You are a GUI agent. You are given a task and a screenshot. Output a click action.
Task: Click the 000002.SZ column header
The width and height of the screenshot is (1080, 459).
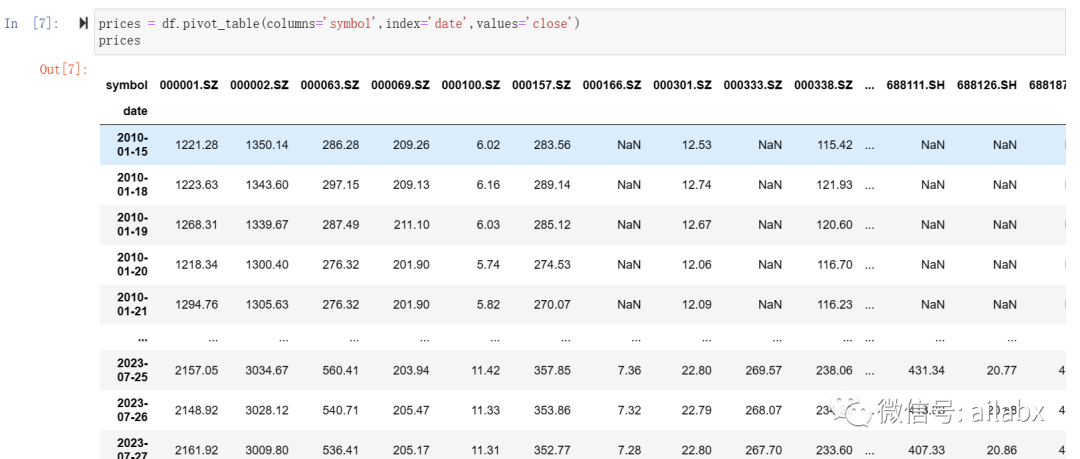pos(259,85)
